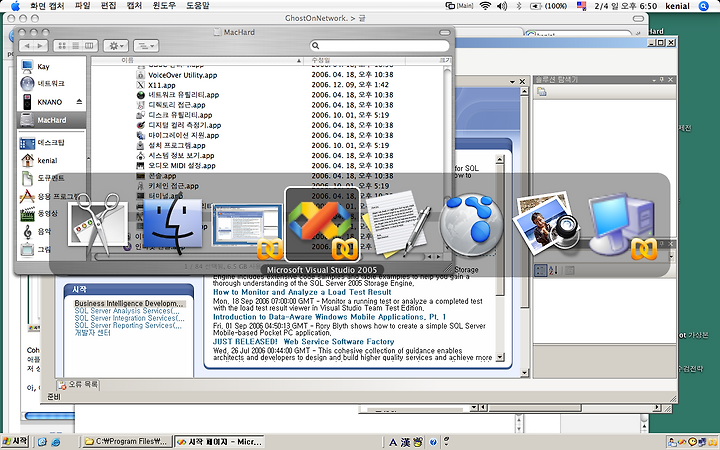The height and width of the screenshot is (450, 720).
Task: Select VoiceOver Utility.app in the file list
Action: (182, 75)
